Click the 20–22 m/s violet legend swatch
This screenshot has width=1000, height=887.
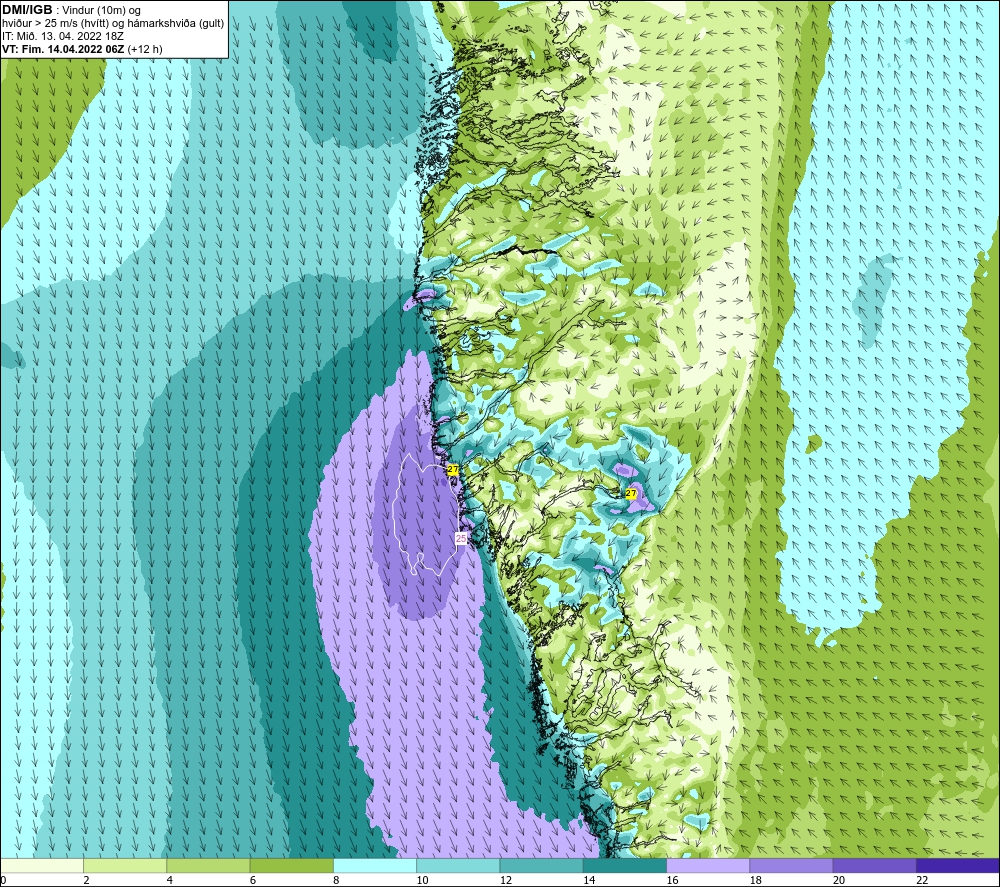click(874, 865)
